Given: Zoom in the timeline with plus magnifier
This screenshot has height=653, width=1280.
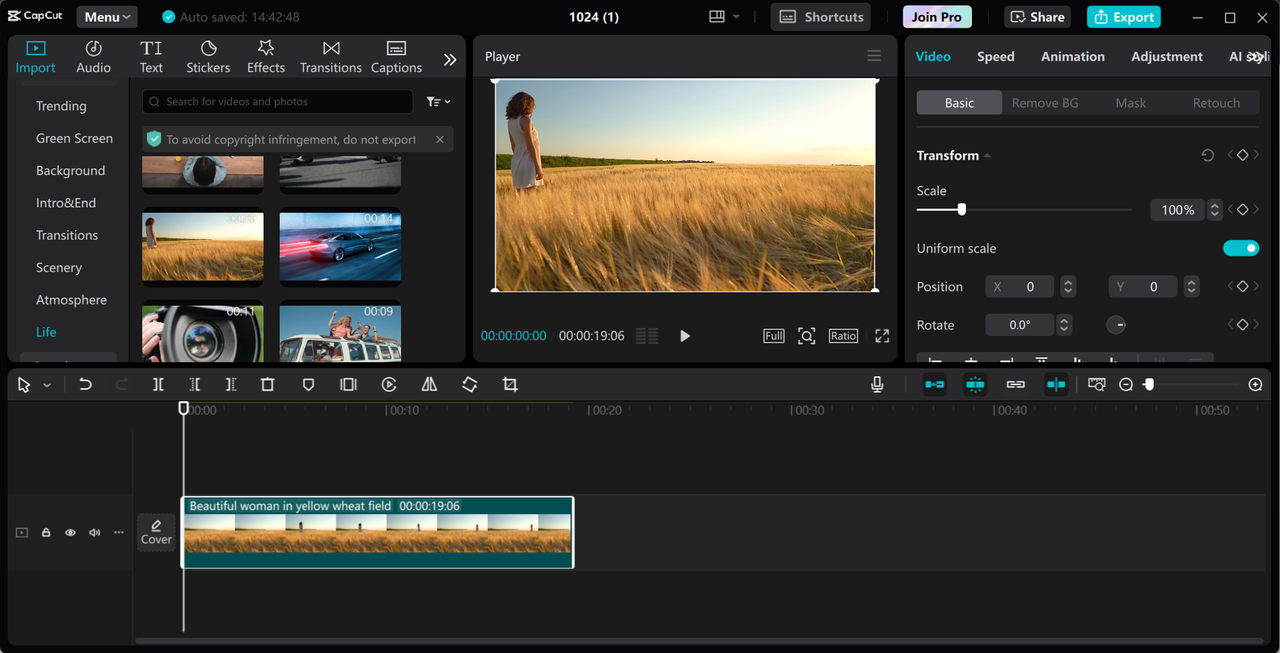Looking at the screenshot, I should tap(1256, 384).
